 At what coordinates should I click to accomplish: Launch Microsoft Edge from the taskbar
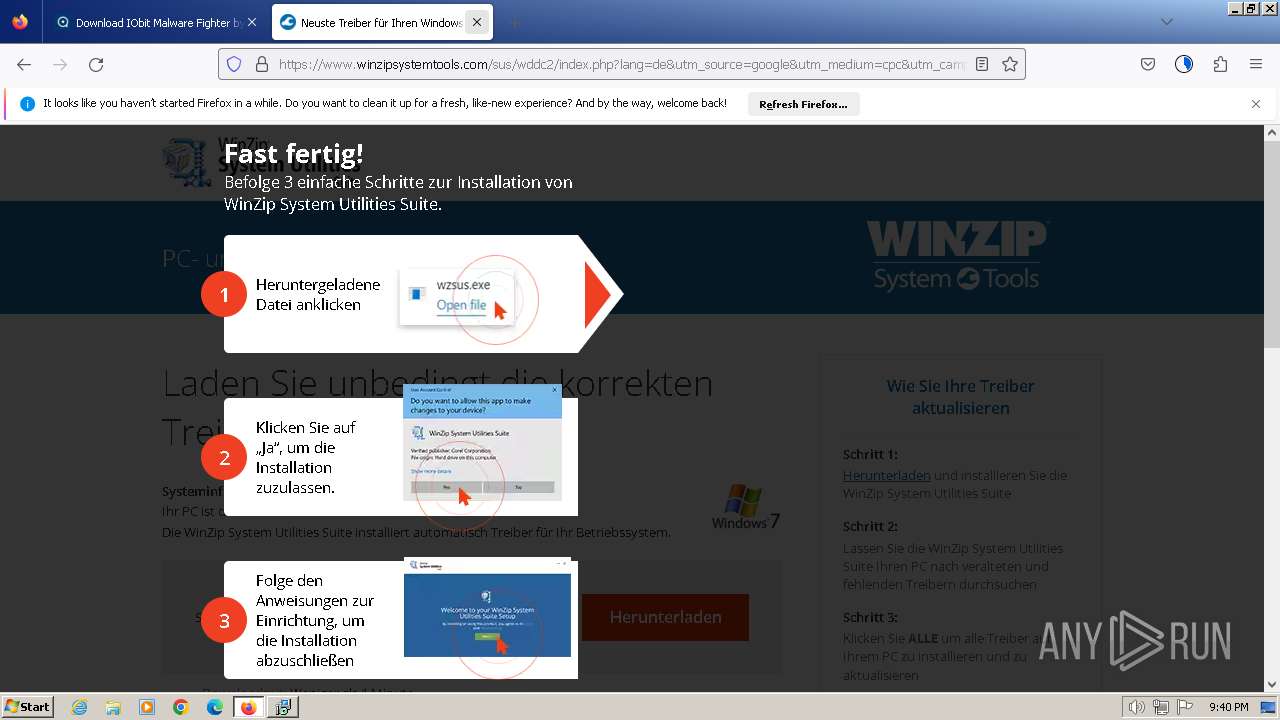215,707
